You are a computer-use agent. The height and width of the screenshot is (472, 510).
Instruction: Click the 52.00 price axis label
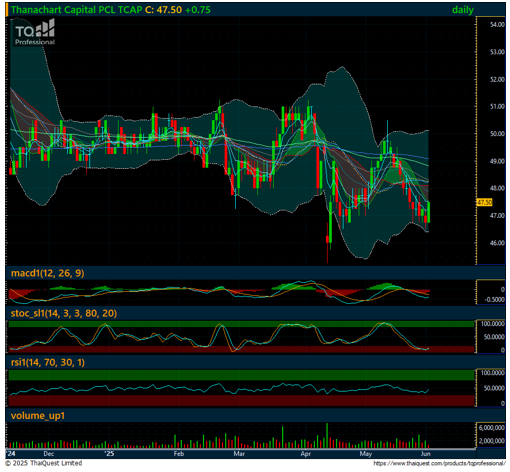(497, 79)
